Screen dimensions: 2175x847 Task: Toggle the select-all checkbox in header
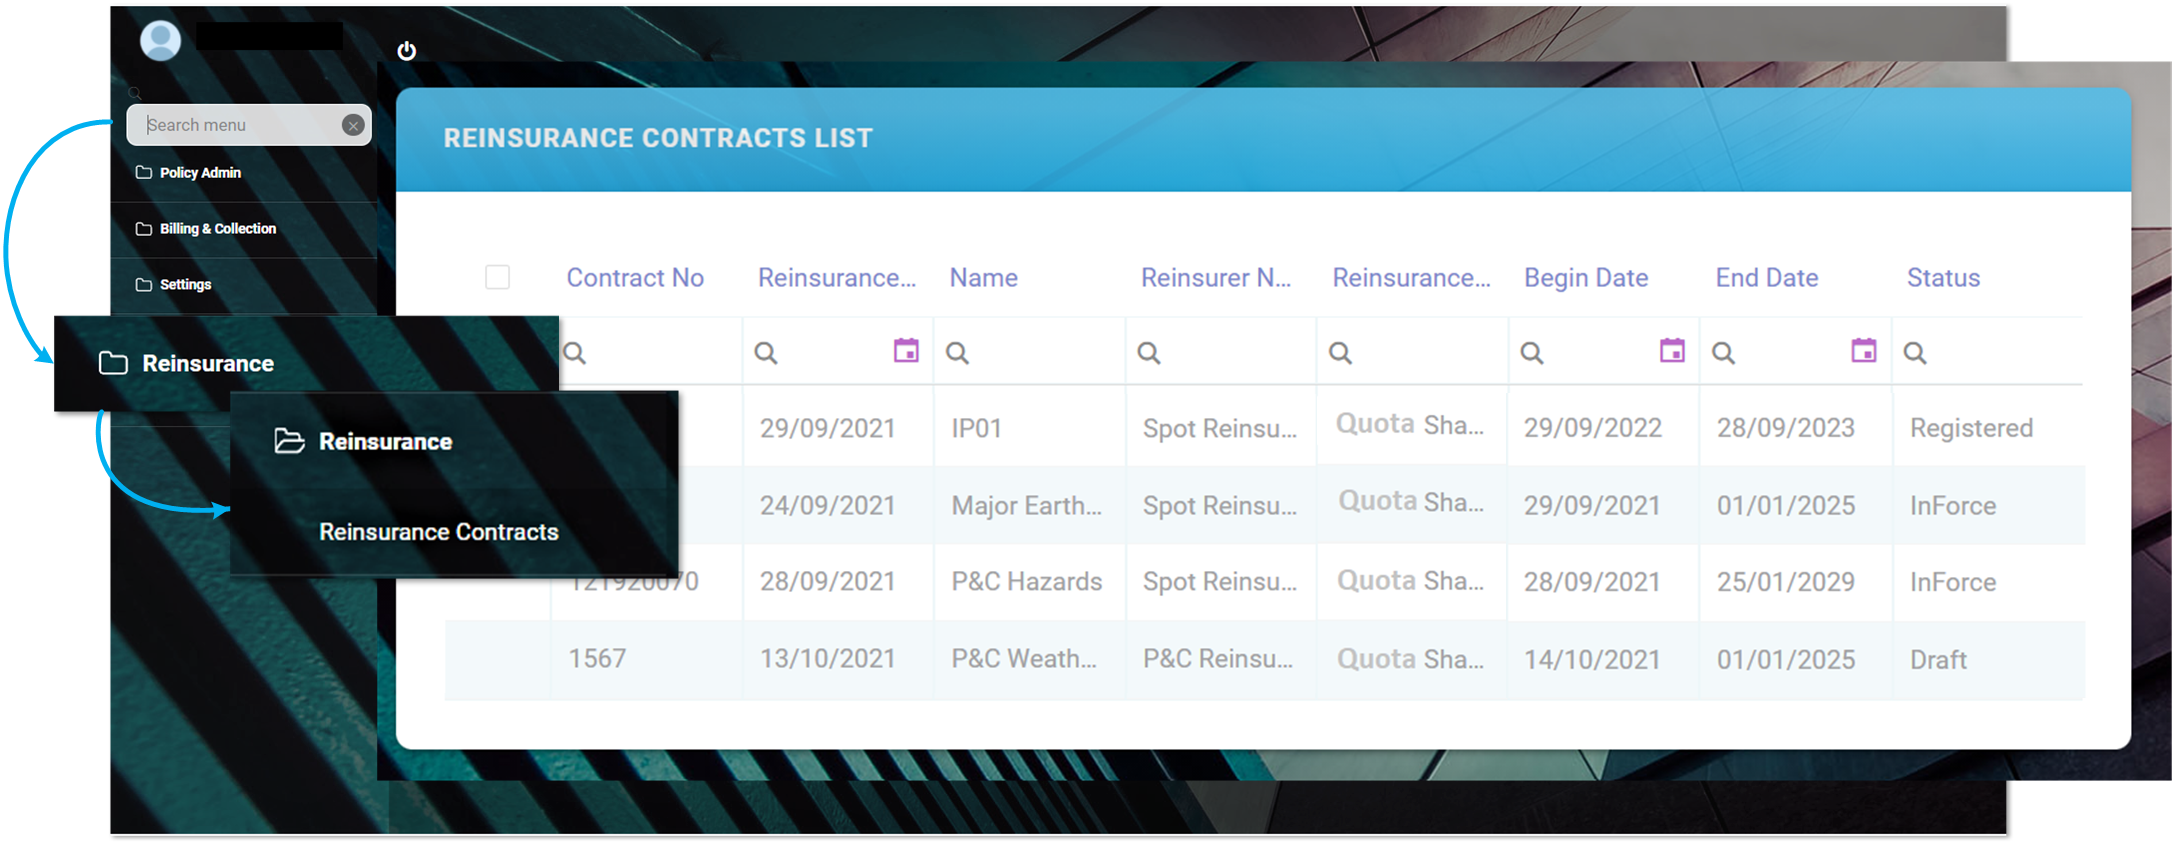tap(497, 277)
